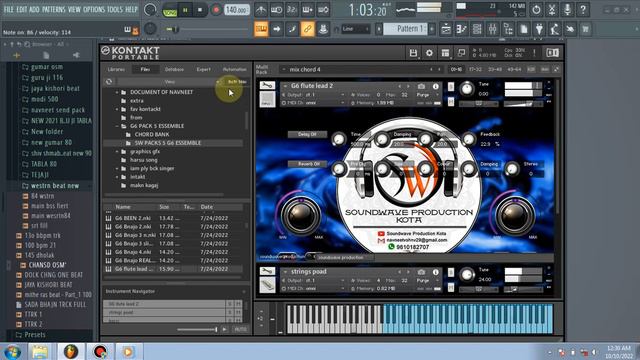640x360 pixels.
Task: Click info icon of G6 flute lead 2
Action: tap(436, 86)
